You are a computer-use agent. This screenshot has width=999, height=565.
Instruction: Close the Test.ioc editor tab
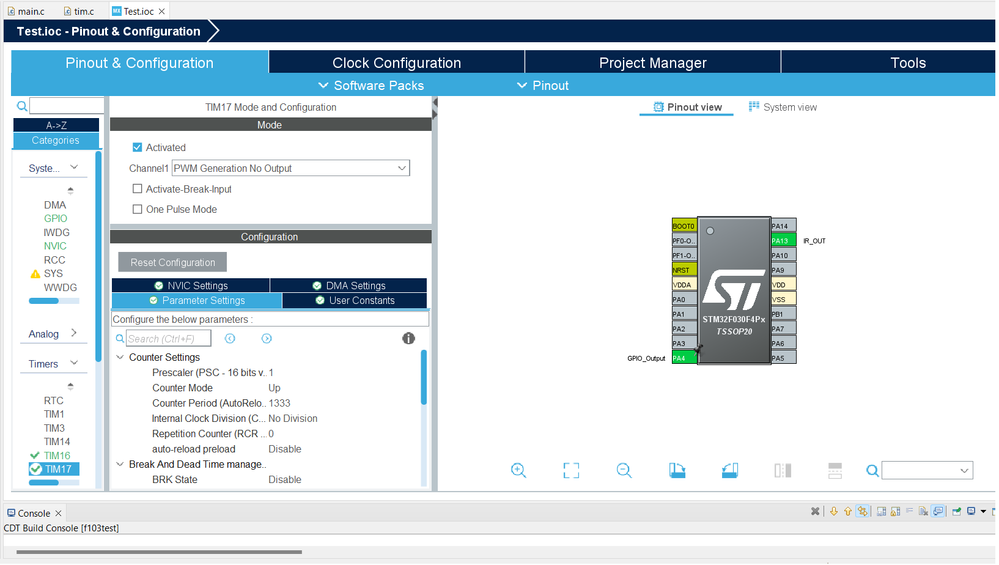coord(162,11)
